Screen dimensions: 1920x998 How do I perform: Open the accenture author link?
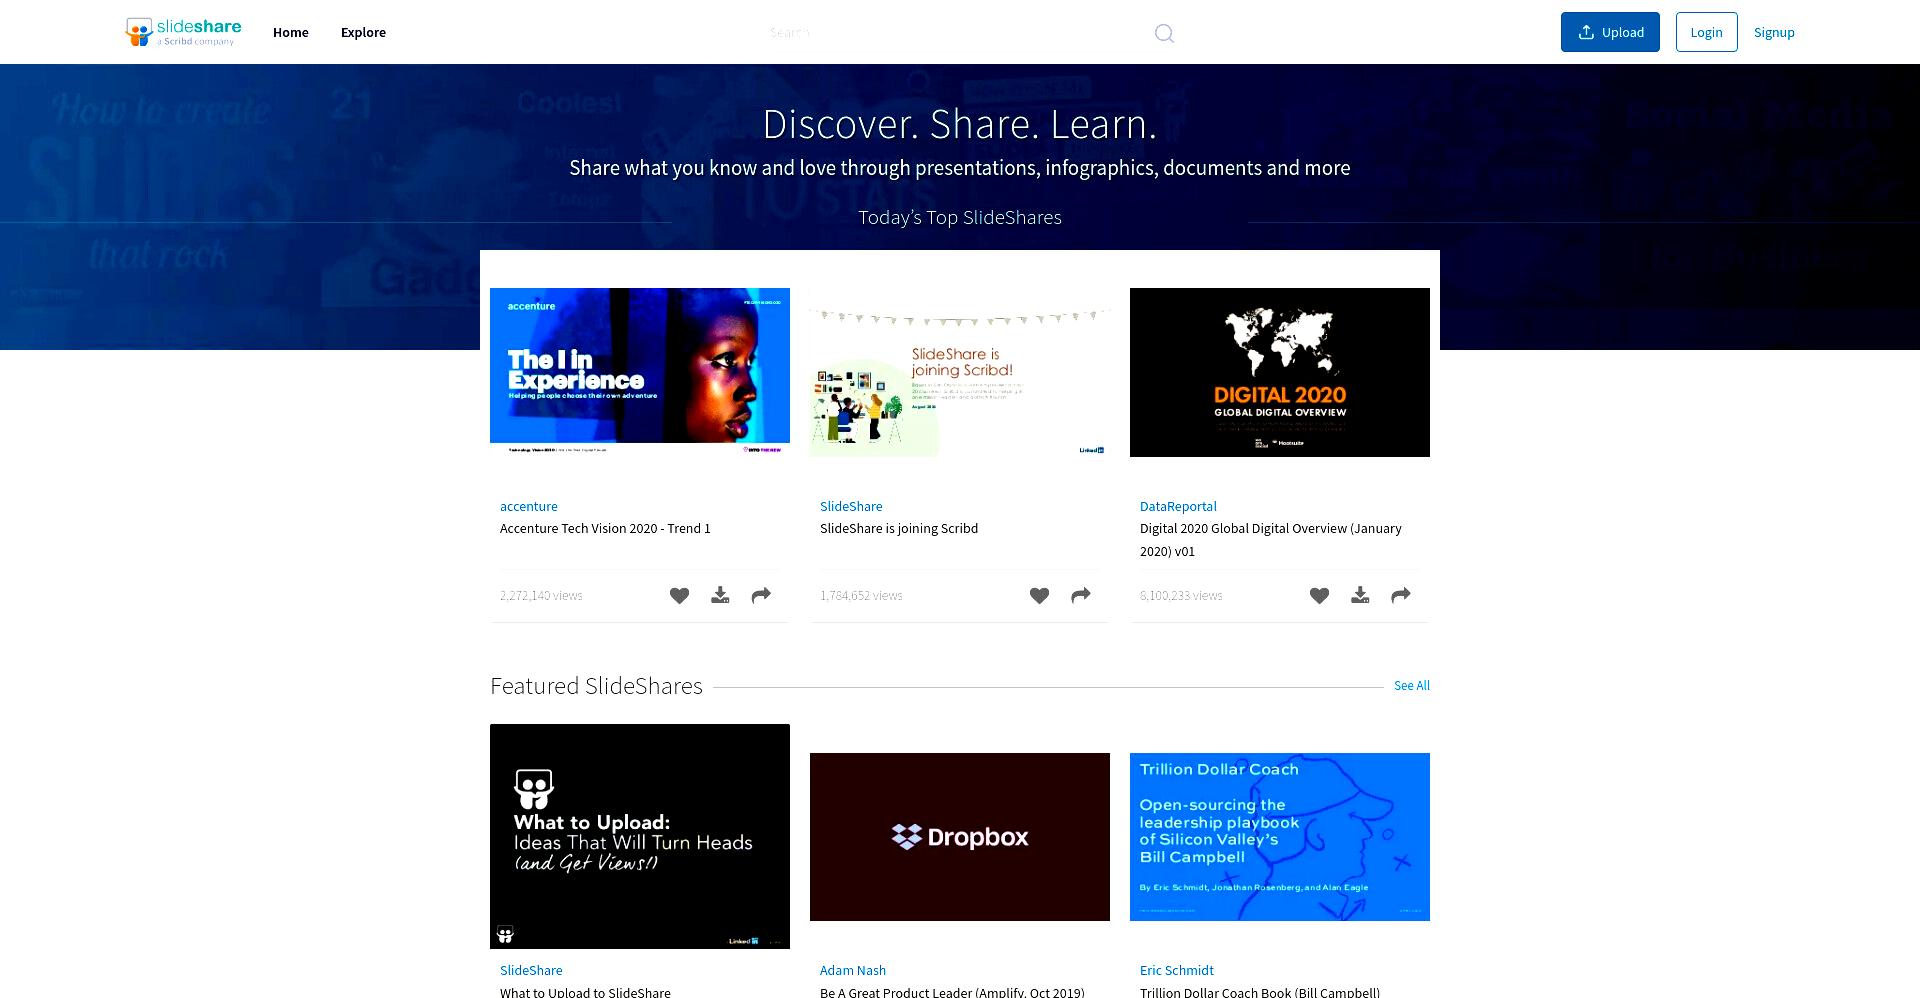(529, 506)
